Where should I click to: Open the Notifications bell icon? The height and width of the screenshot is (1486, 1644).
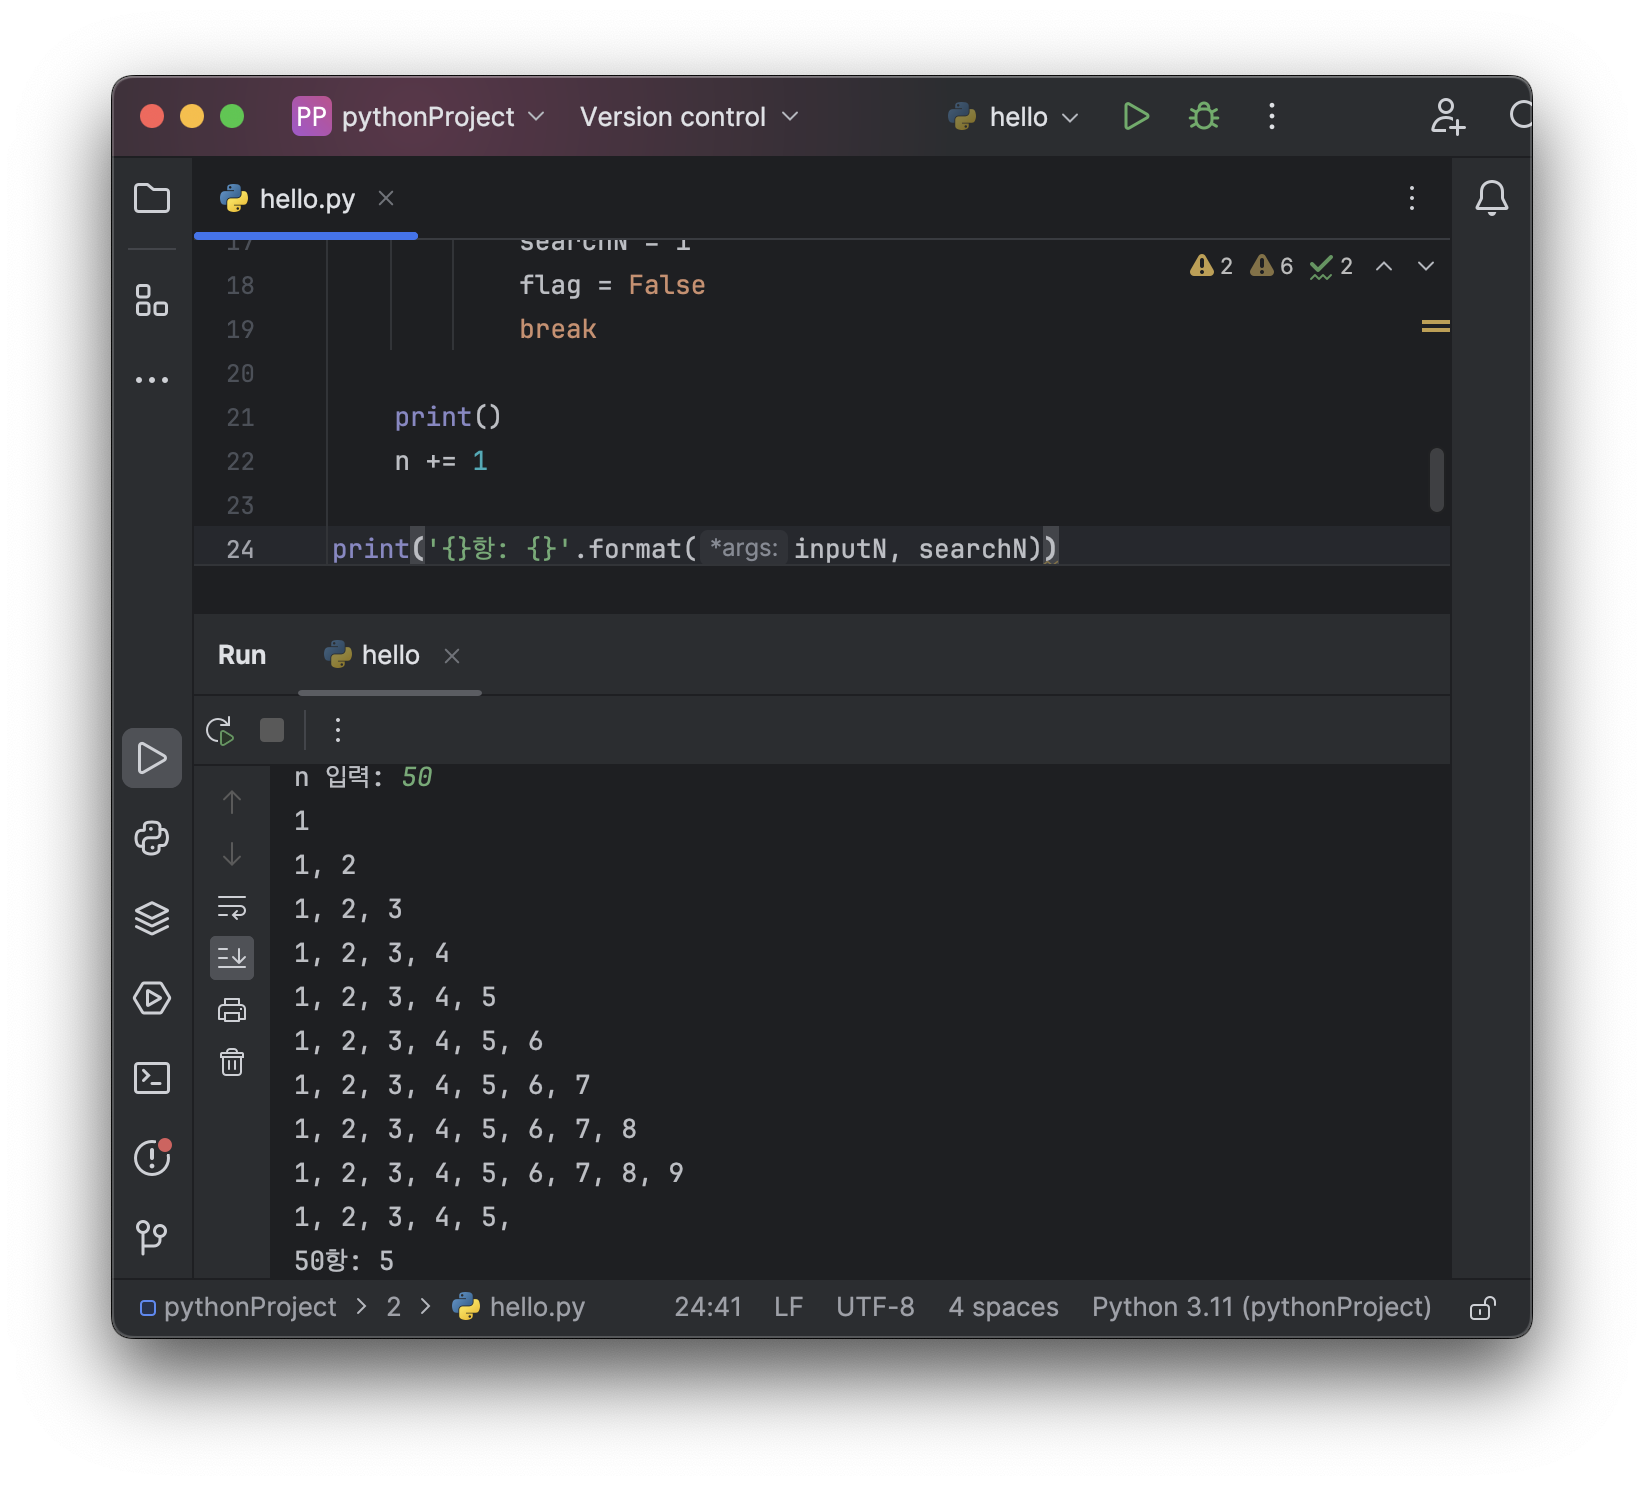tap(1492, 198)
